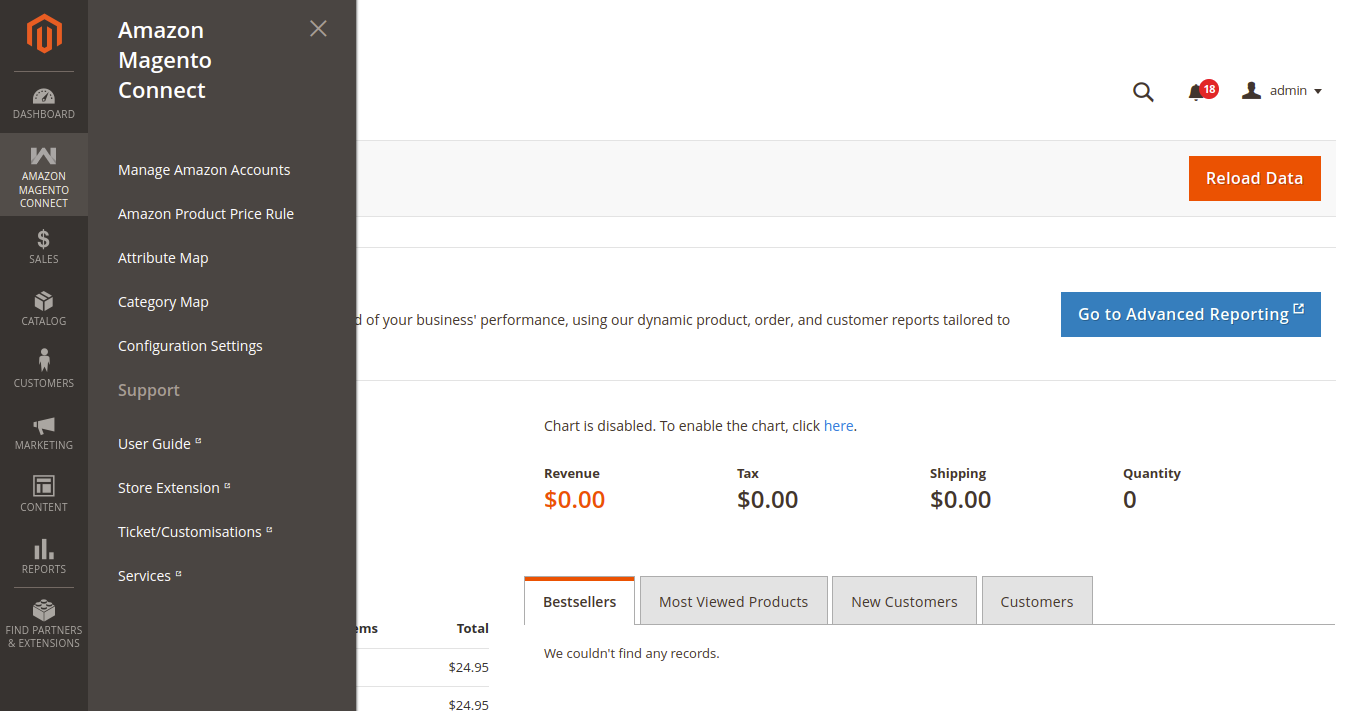Open the Content sidebar menu
This screenshot has width=1365, height=711.
[44, 495]
